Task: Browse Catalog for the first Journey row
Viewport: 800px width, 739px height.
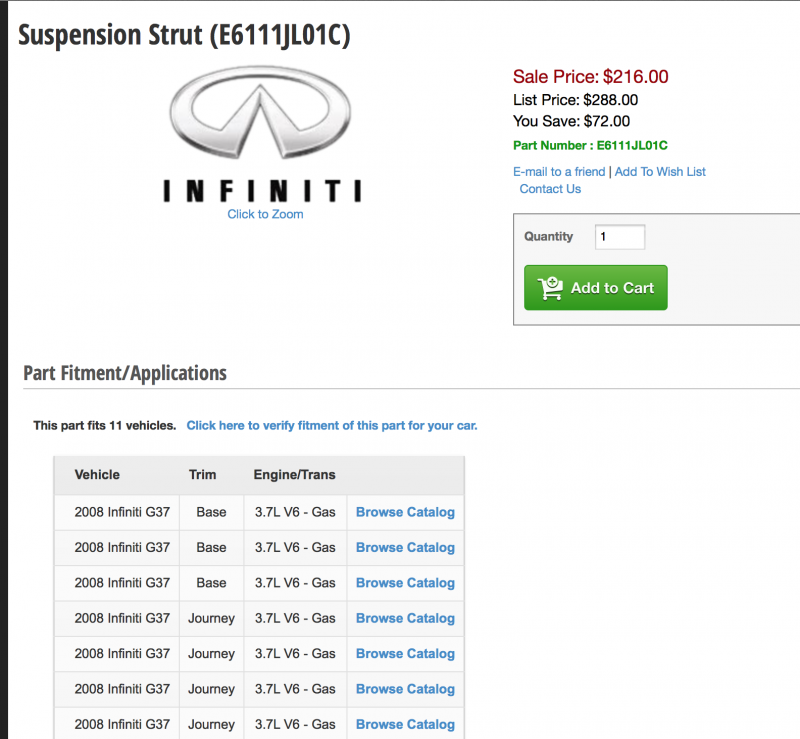Action: 405,618
